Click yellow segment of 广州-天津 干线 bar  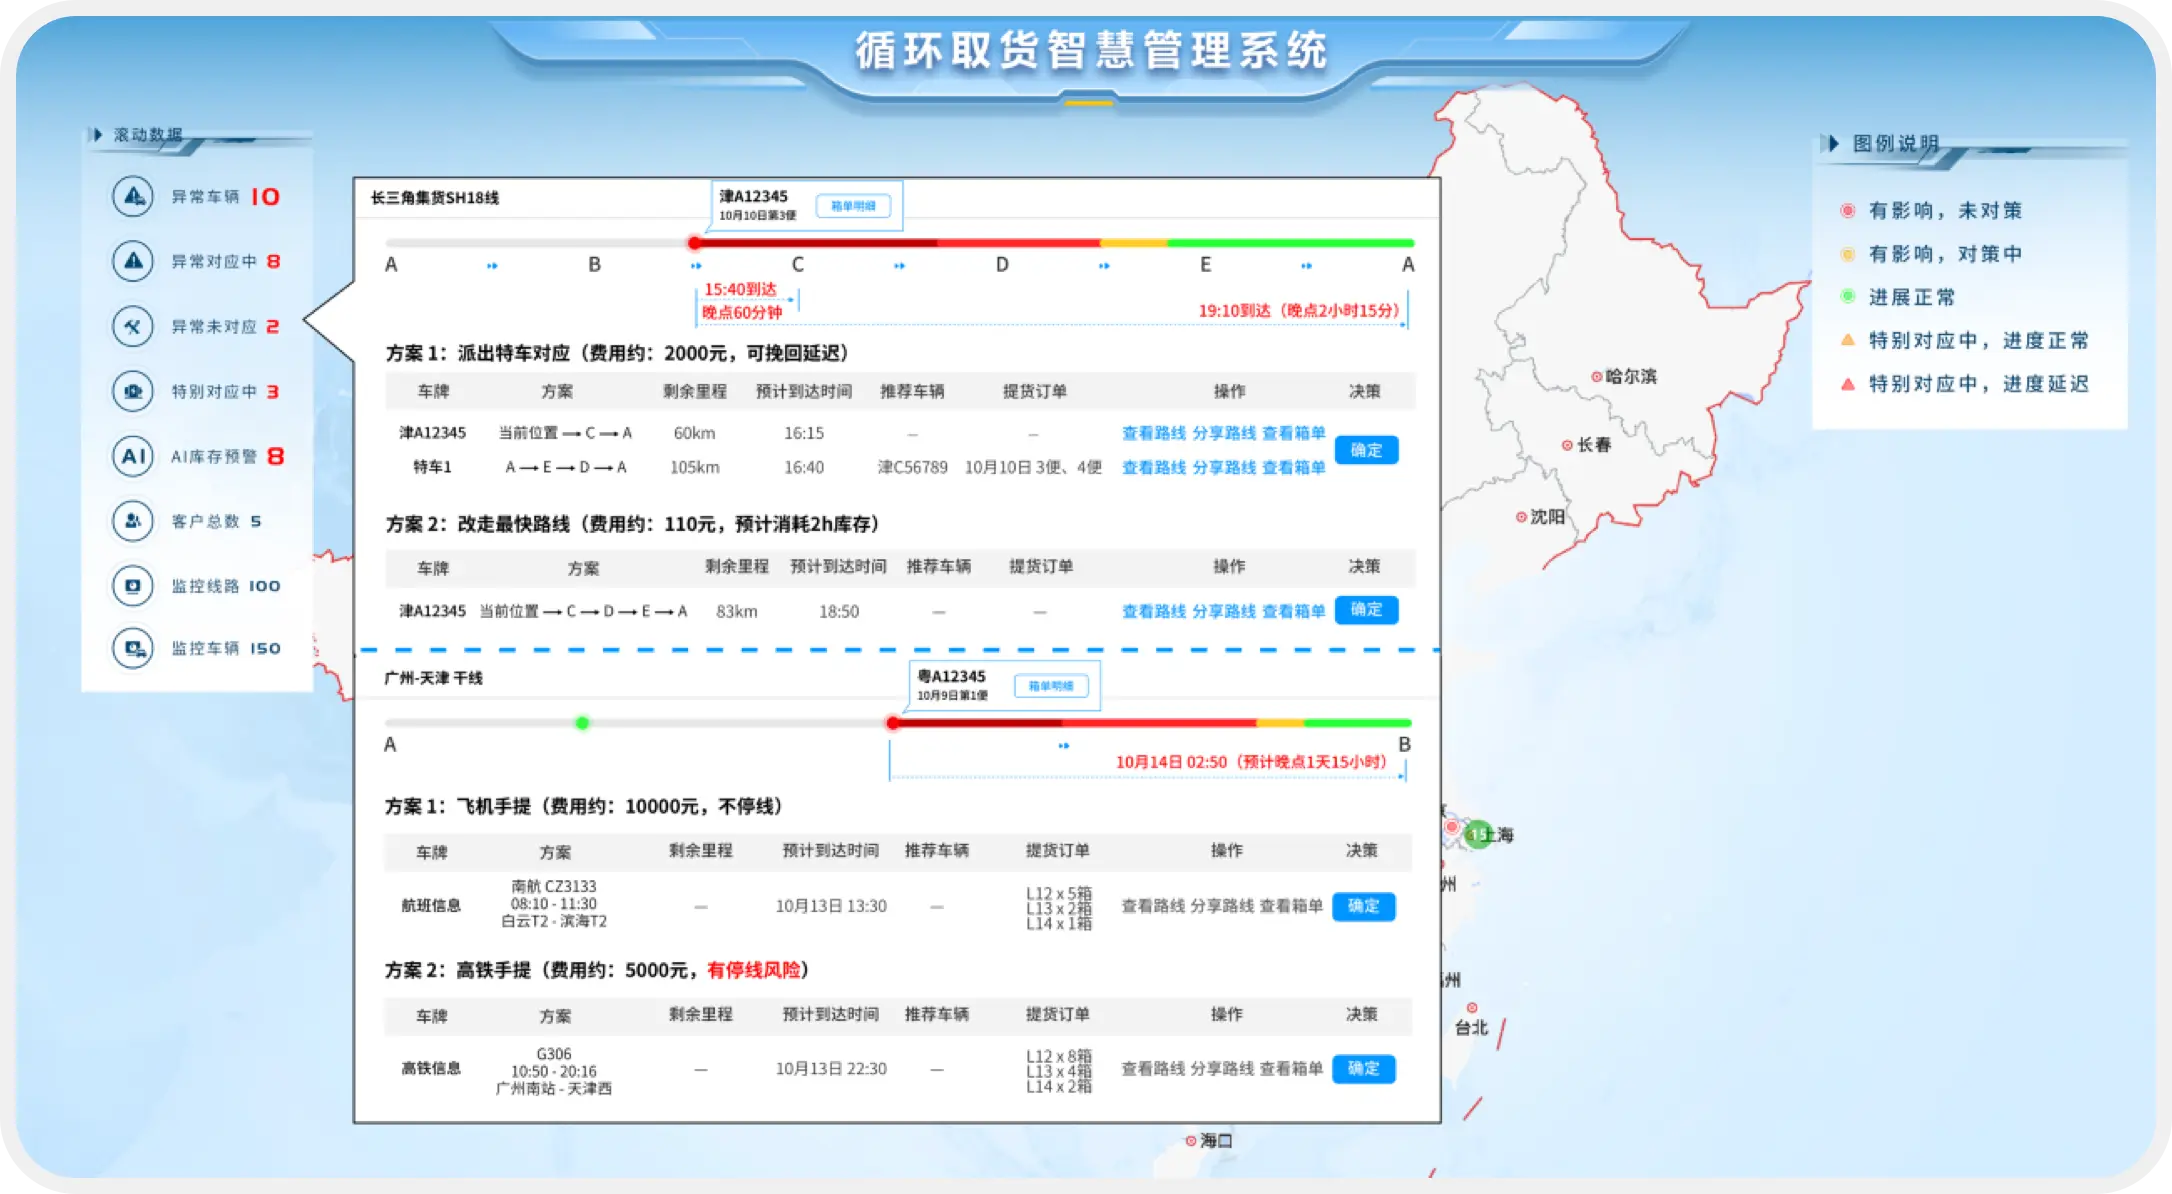pyautogui.click(x=1280, y=723)
